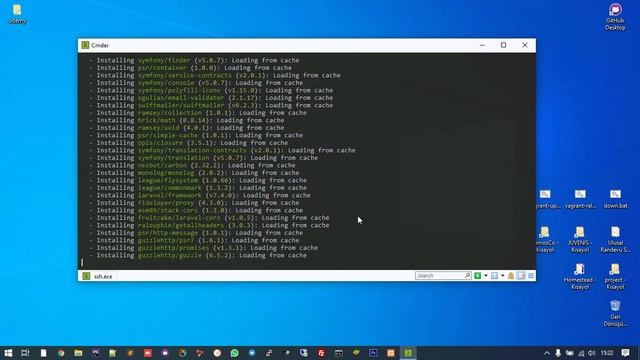Open File Explorer from the taskbar

tap(78, 353)
